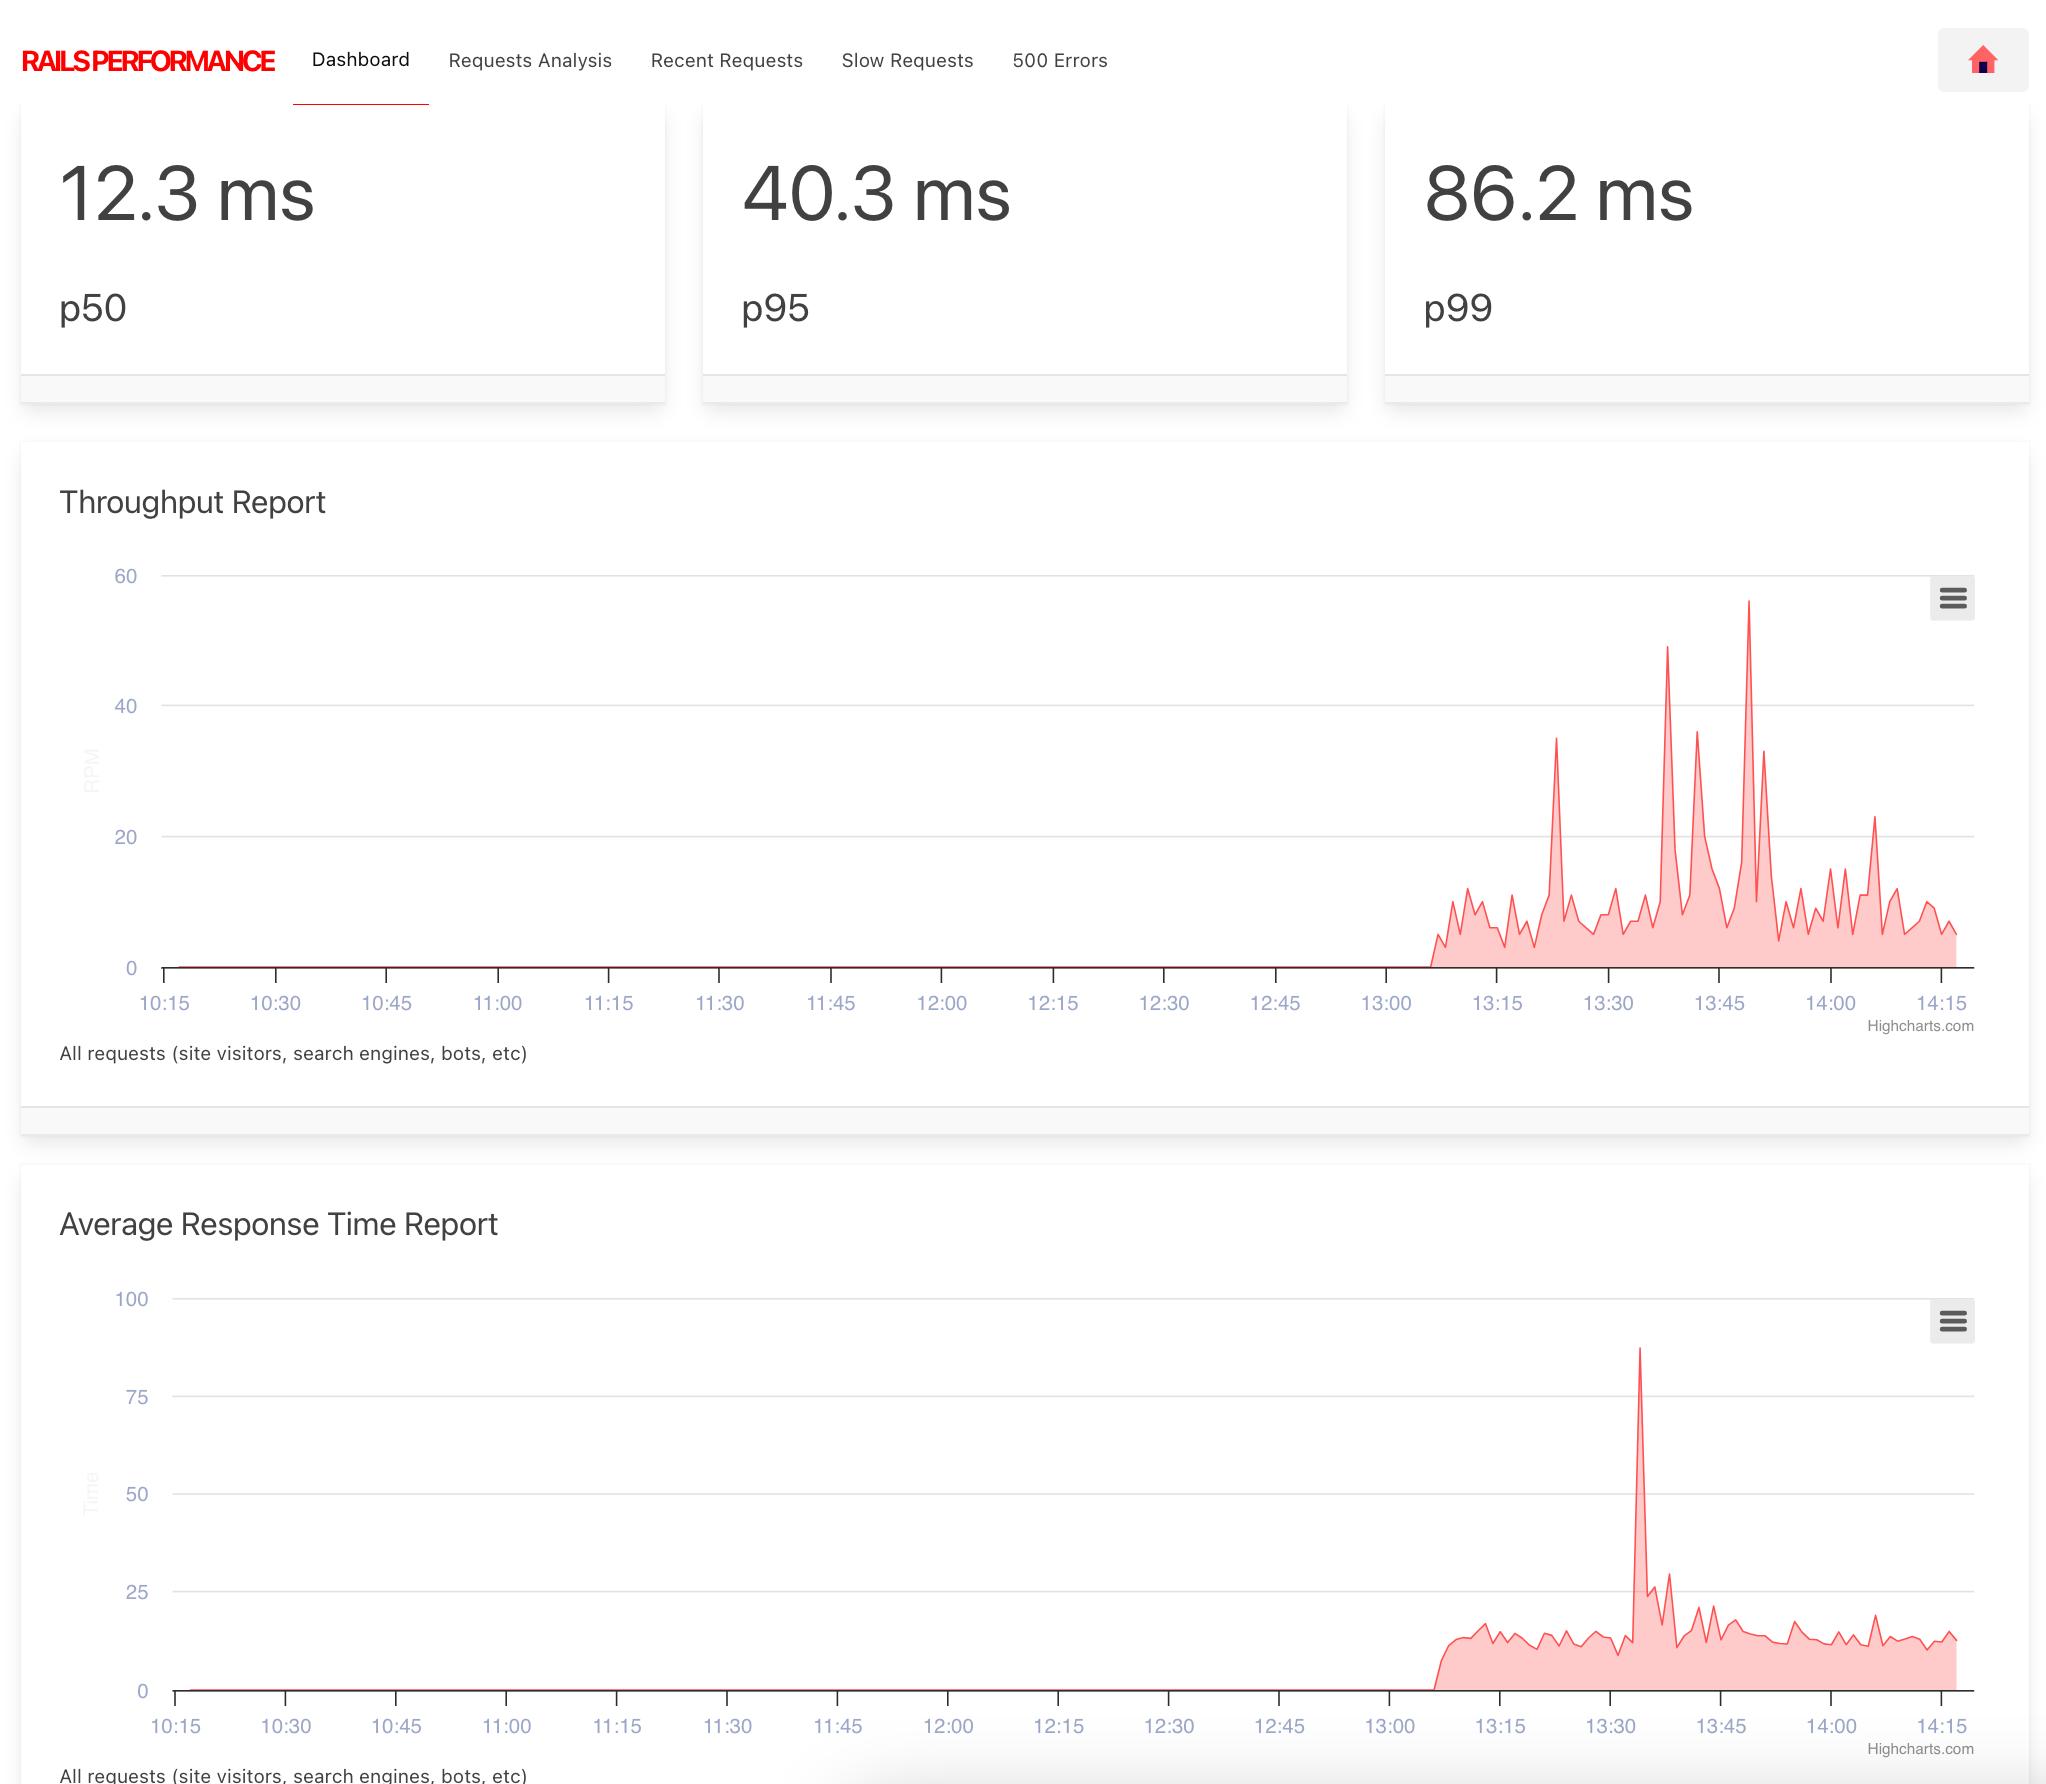Click the throughput spike near 13:15
Image resolution: width=2046 pixels, height=1784 pixels.
point(1556,741)
